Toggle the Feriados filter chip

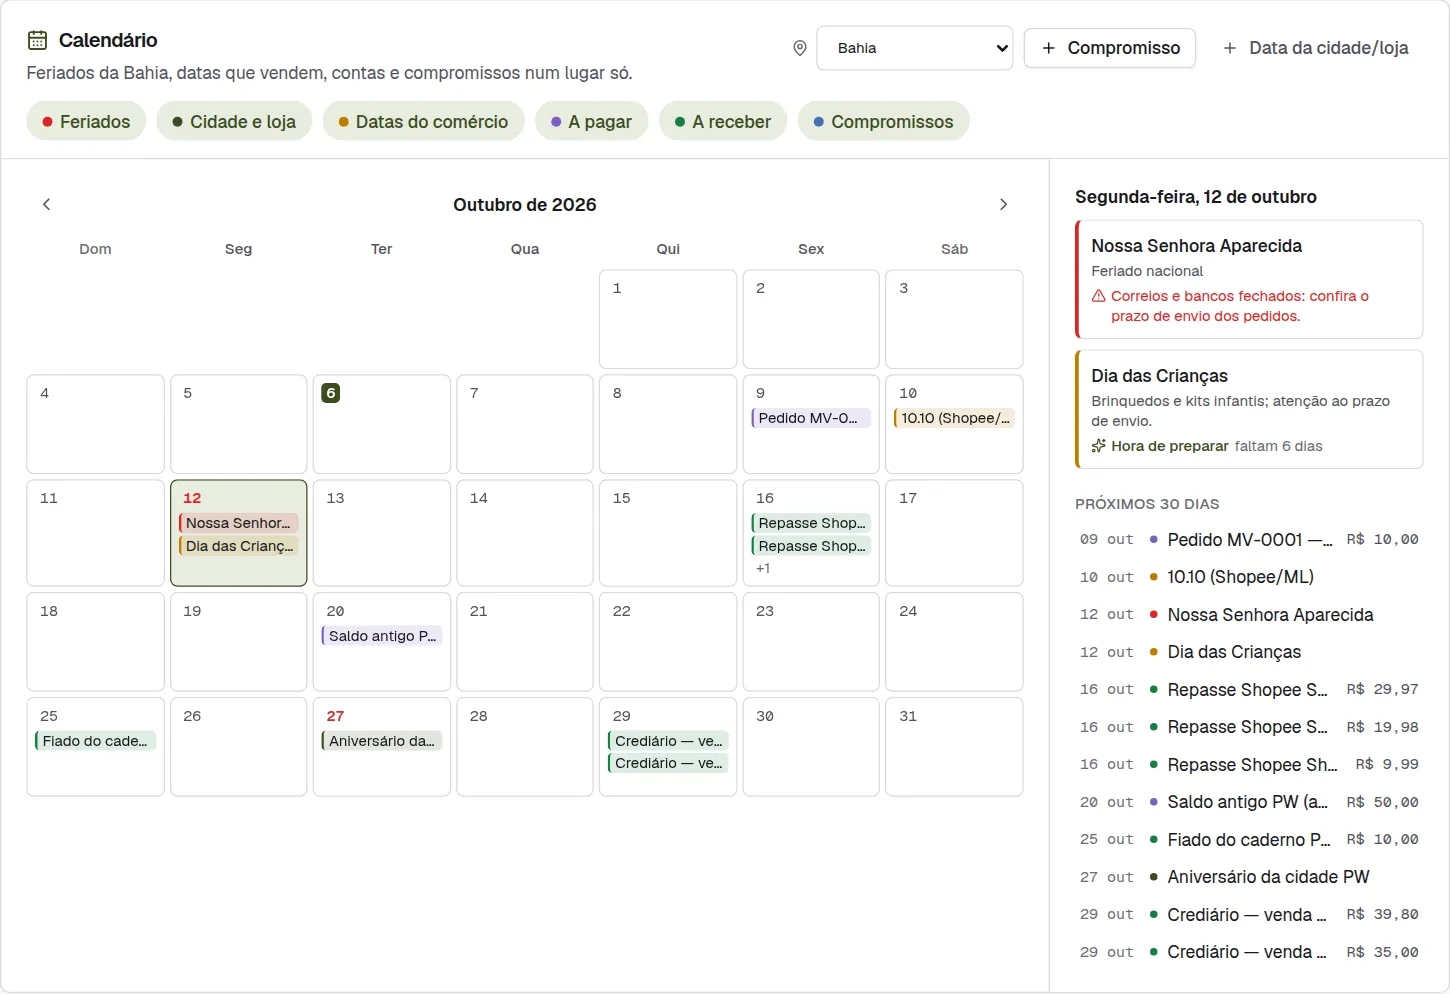[x=86, y=121]
